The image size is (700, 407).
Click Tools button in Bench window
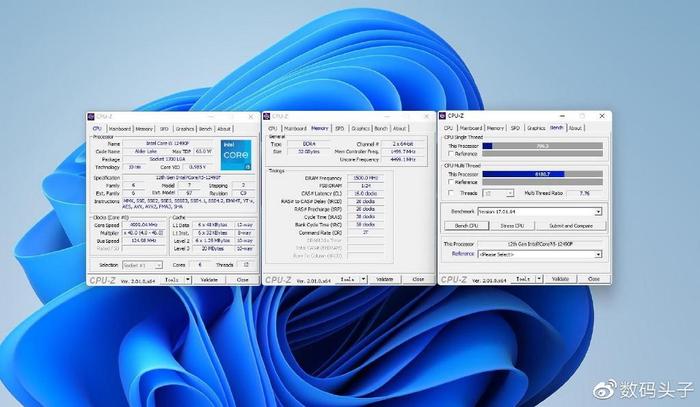(x=523, y=279)
